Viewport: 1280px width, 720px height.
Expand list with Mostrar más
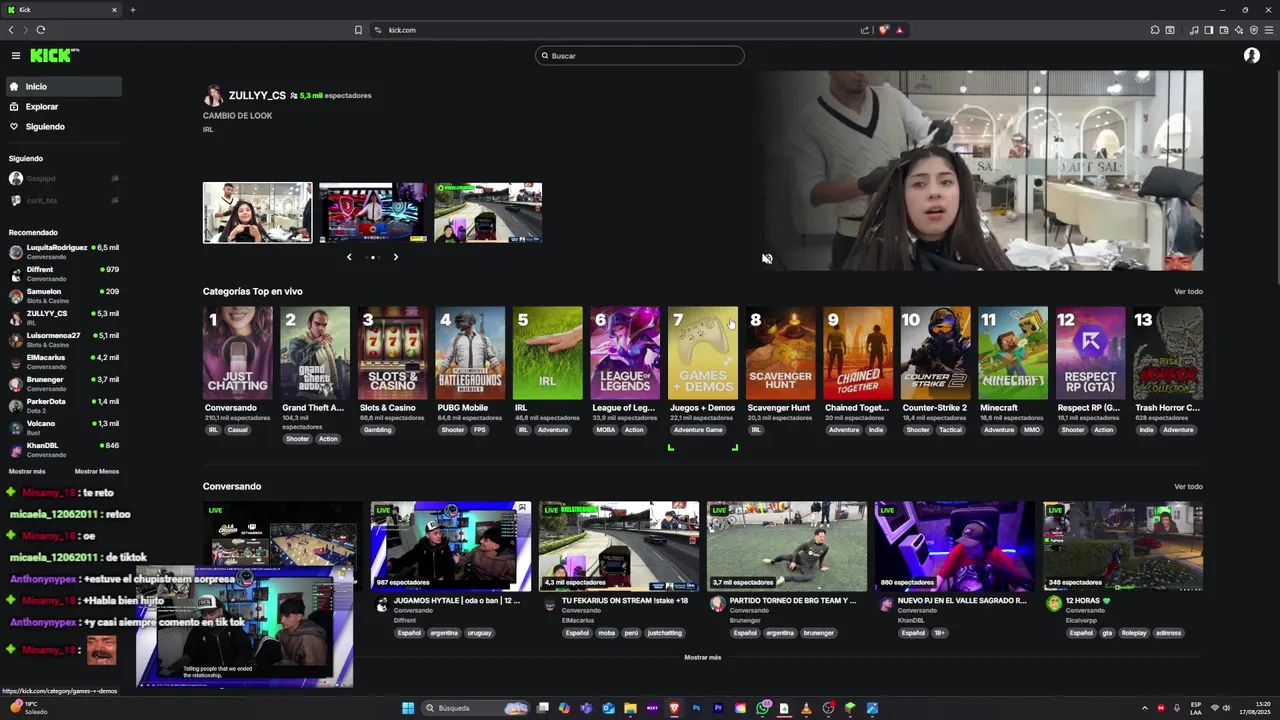click(27, 471)
